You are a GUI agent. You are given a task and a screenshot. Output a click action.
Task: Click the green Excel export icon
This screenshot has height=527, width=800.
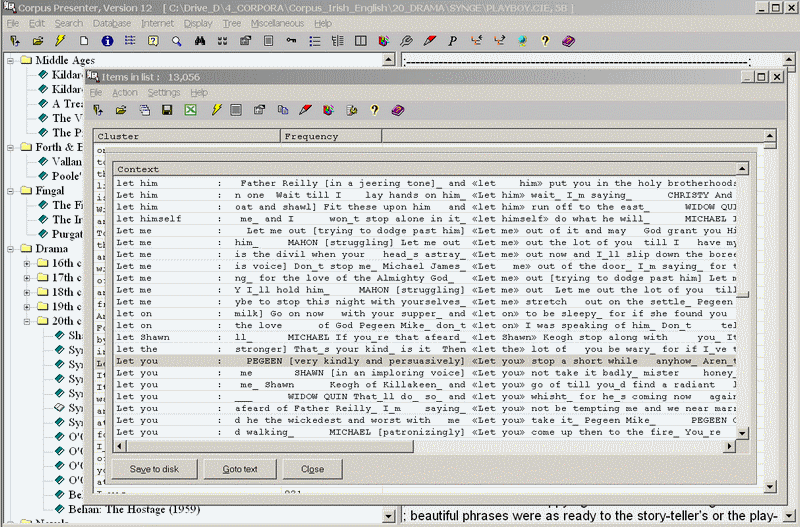(x=190, y=110)
